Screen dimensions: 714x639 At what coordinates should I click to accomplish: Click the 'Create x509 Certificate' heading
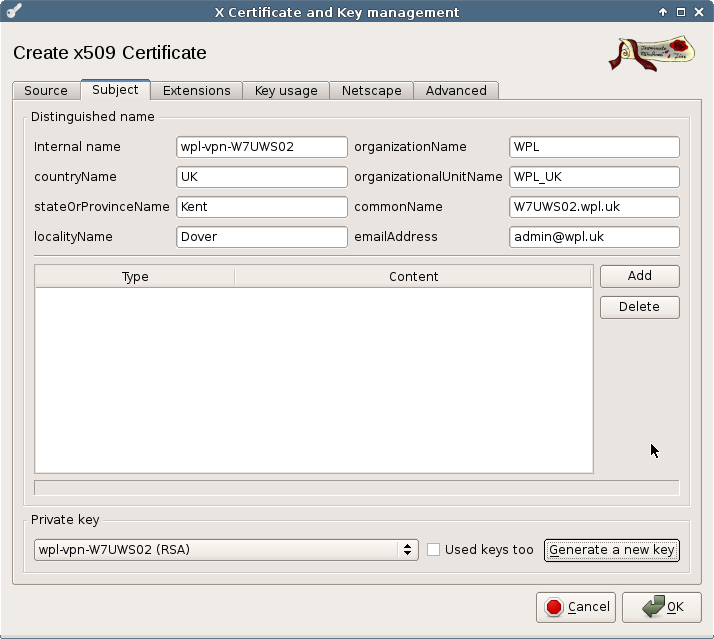110,53
